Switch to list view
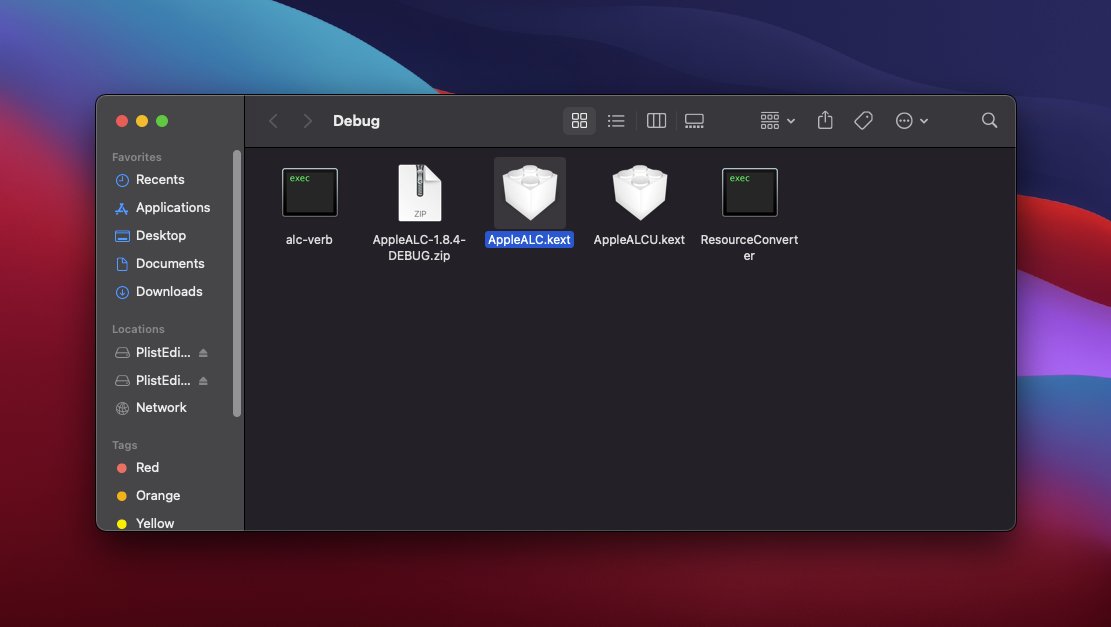Screen dimensions: 1111x627 pos(616,120)
